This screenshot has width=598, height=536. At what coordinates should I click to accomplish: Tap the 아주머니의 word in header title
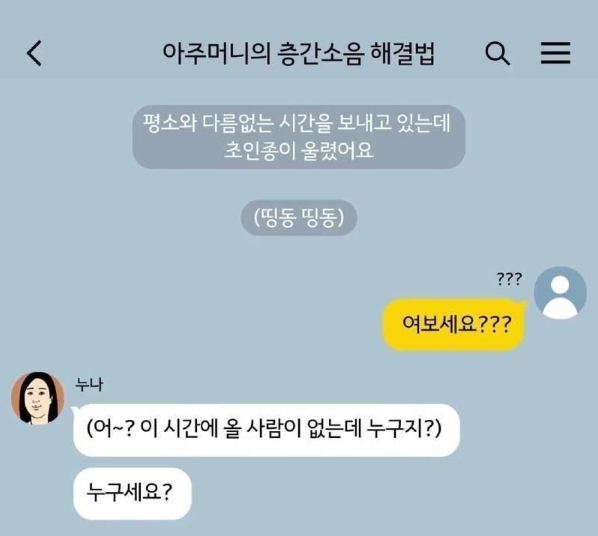pos(216,53)
